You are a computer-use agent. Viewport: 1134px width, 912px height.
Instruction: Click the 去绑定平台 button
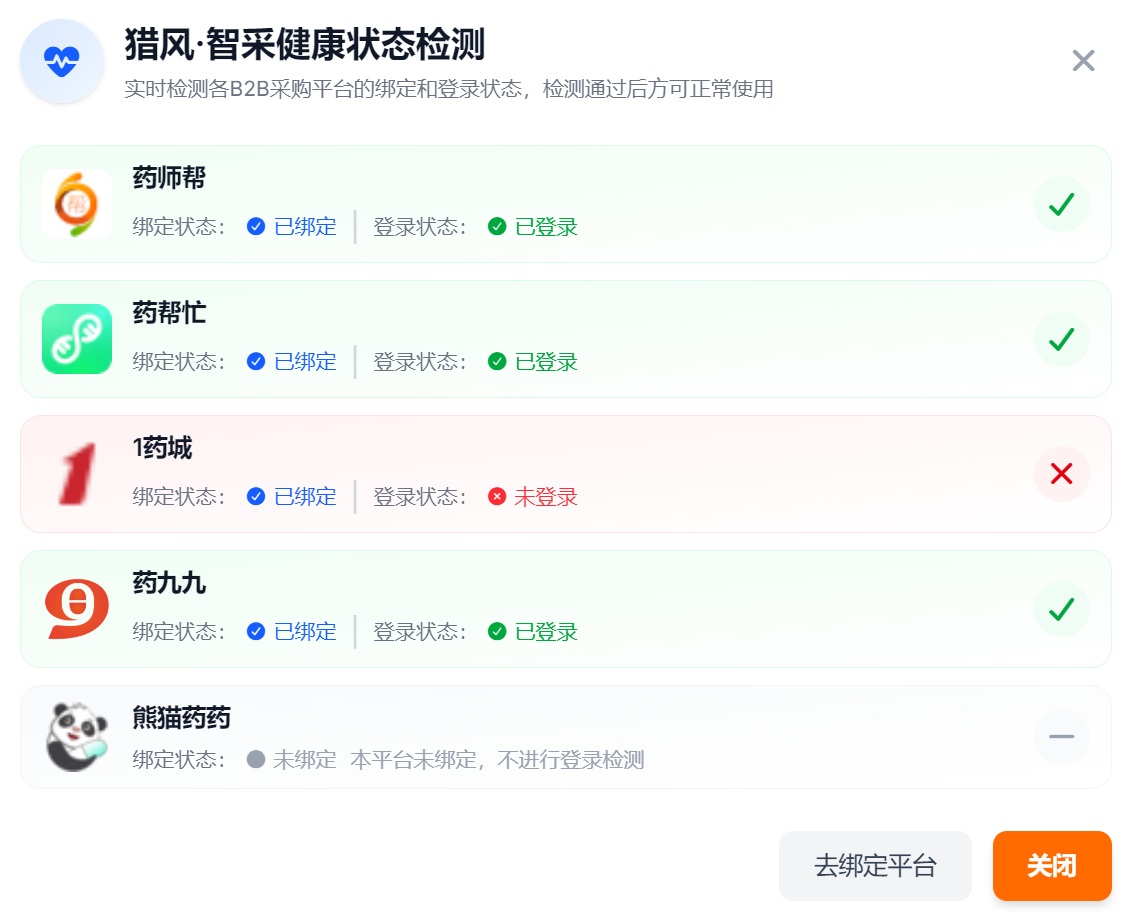pyautogui.click(x=875, y=866)
